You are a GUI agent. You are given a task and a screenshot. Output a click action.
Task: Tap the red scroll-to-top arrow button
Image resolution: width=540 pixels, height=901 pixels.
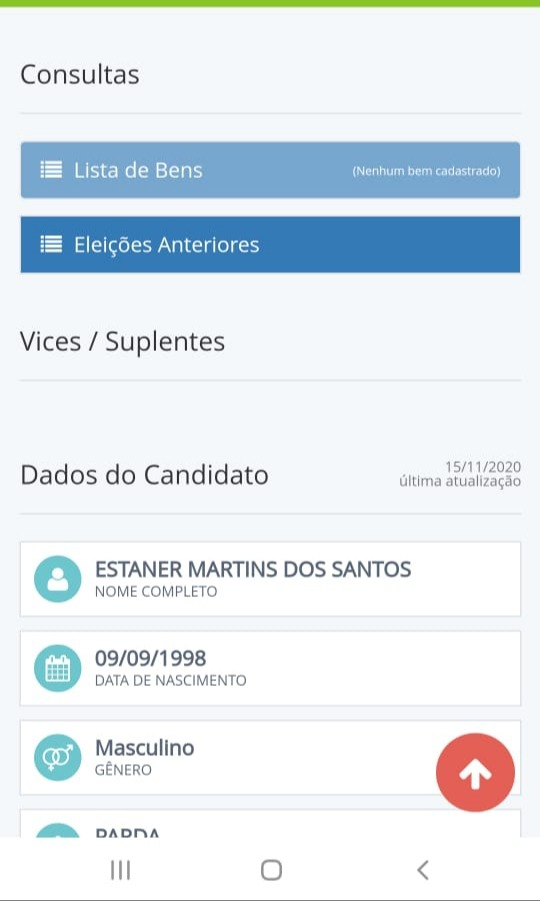[x=475, y=772]
